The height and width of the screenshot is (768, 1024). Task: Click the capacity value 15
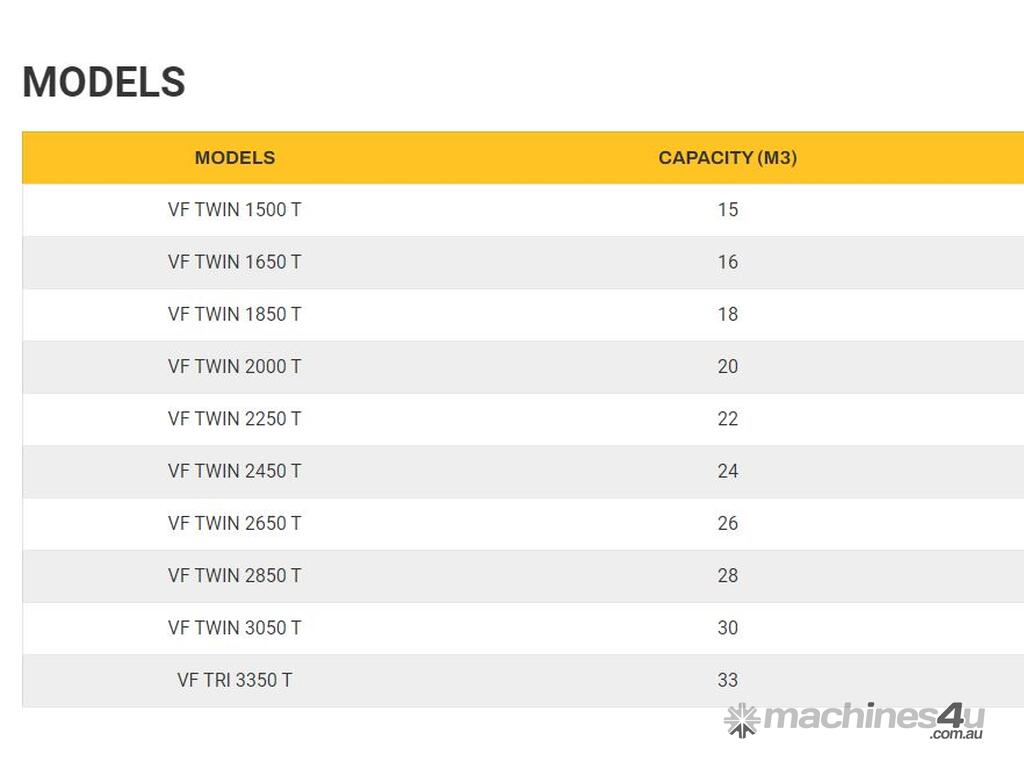pyautogui.click(x=727, y=210)
